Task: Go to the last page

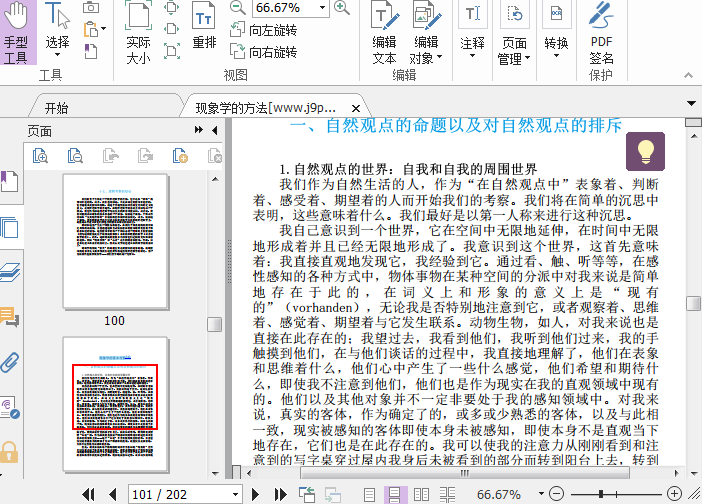Action: click(281, 494)
